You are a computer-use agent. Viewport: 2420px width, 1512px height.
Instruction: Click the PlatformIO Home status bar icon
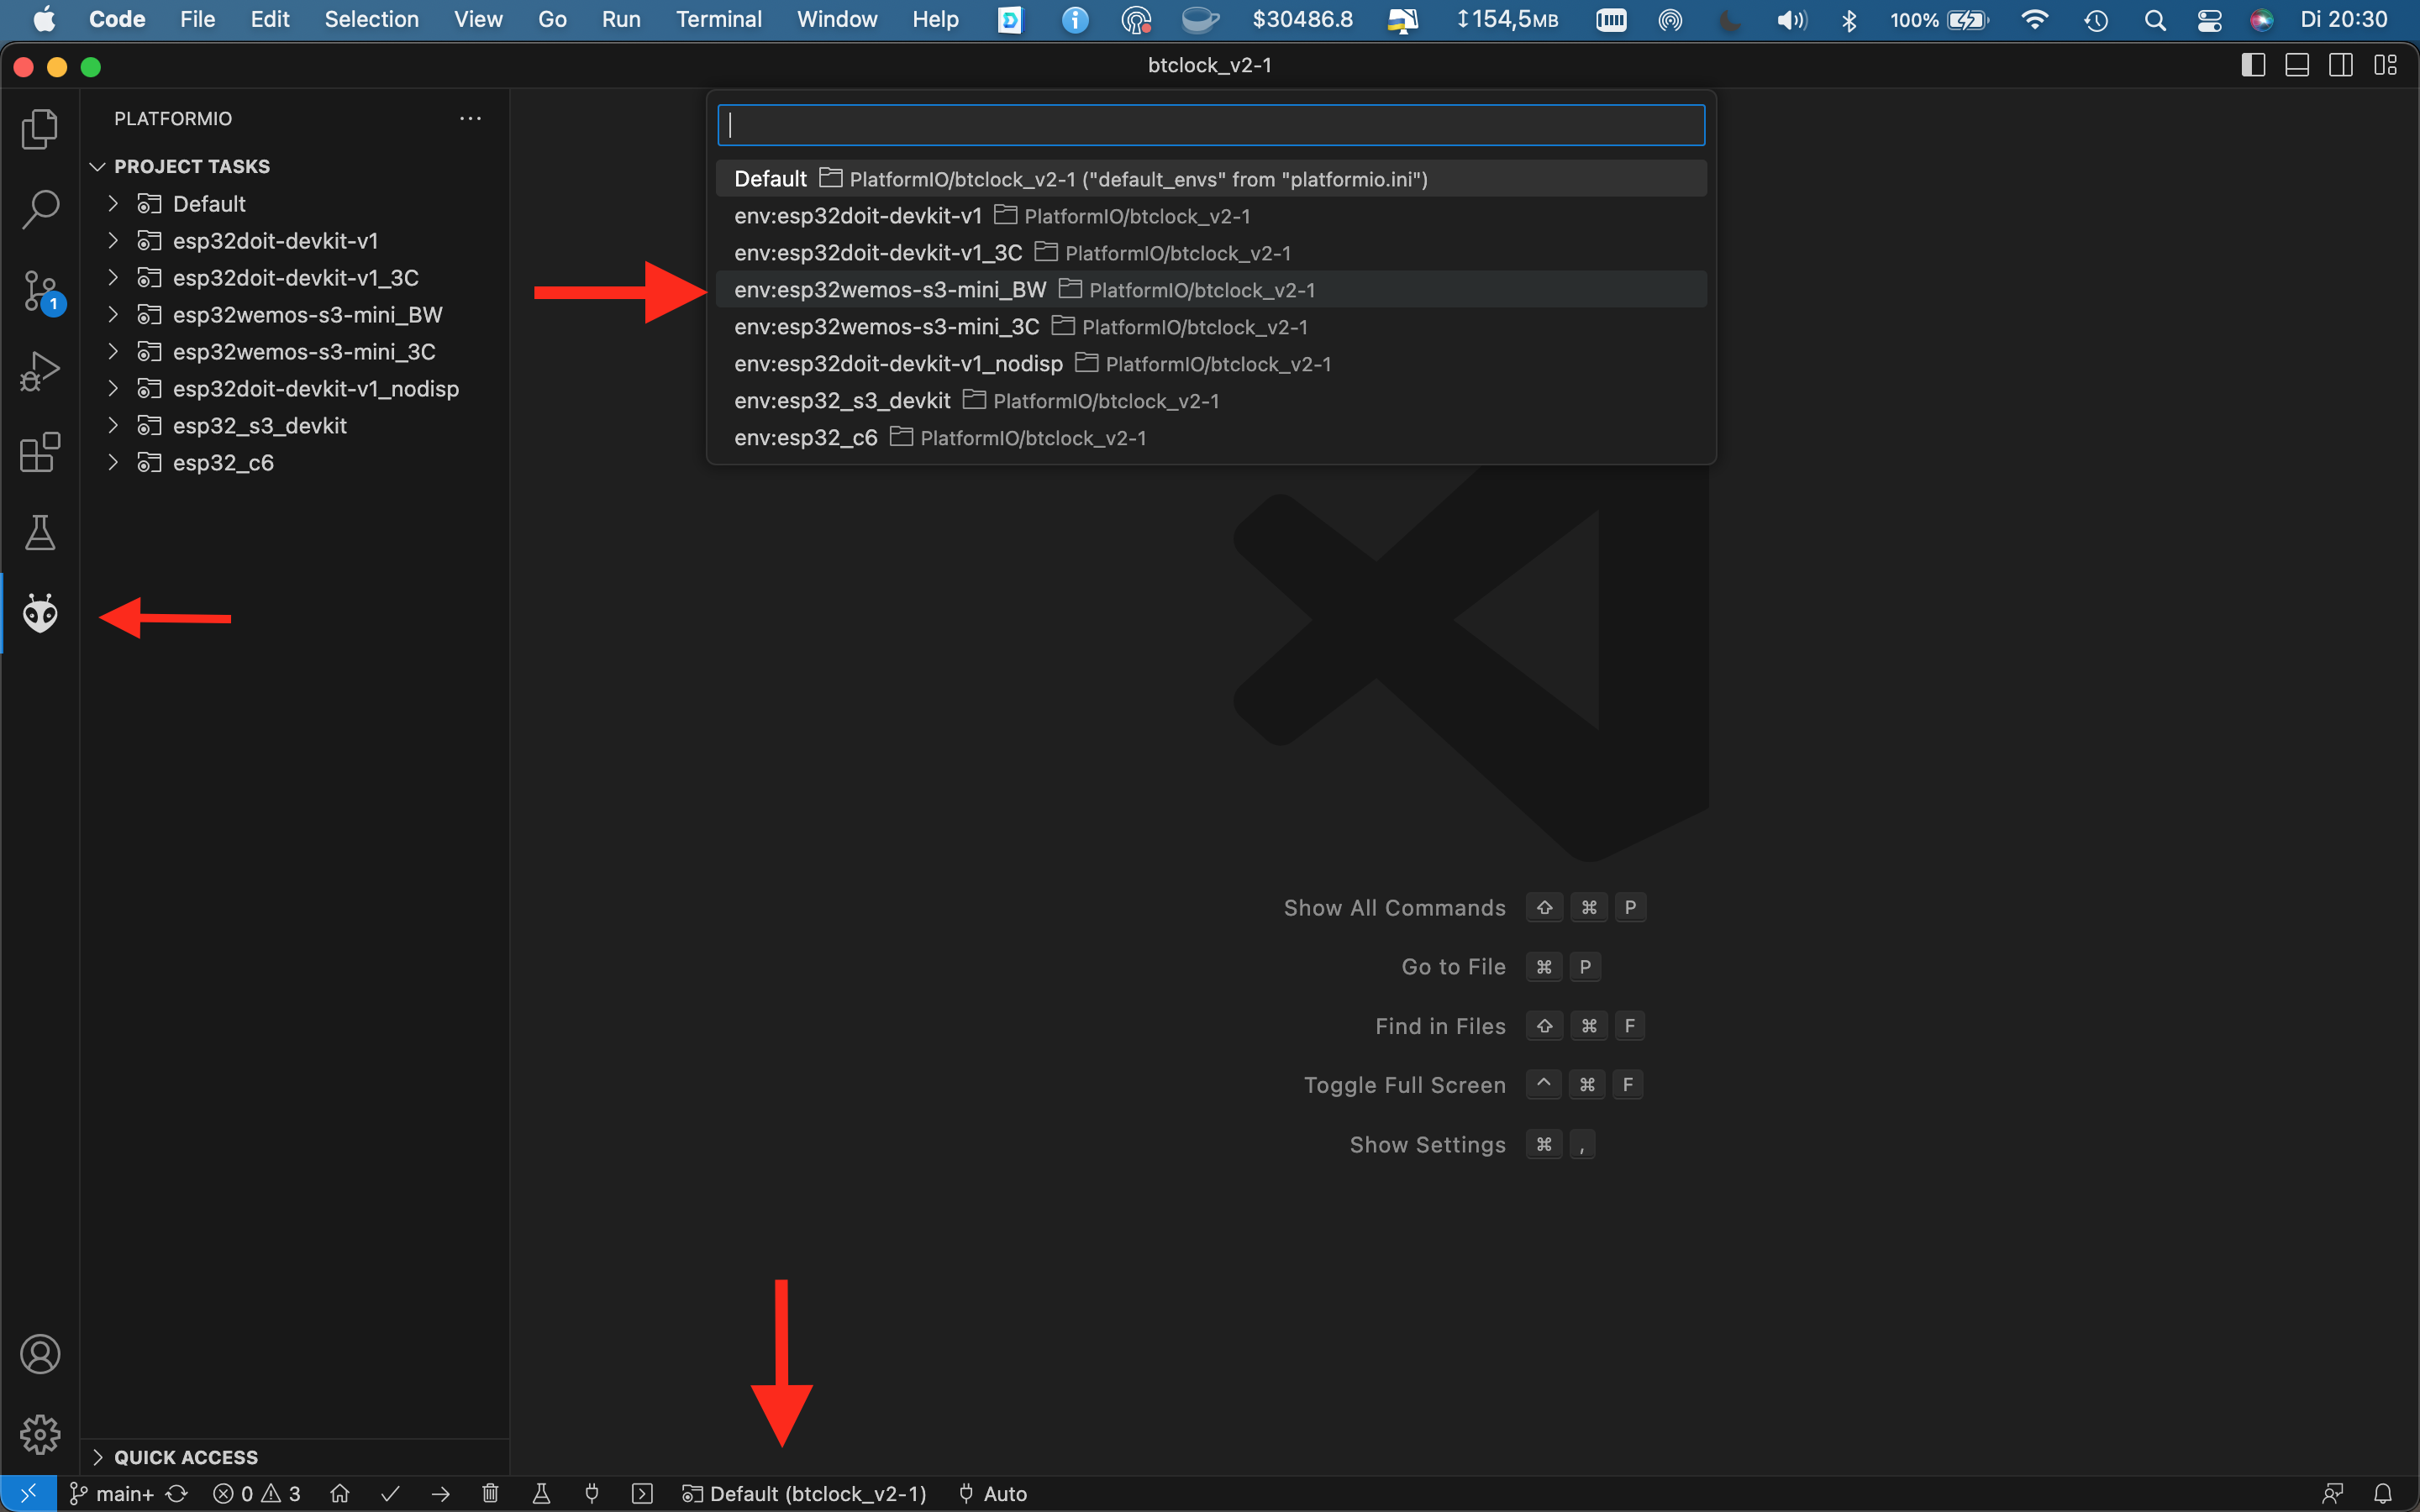[340, 1493]
